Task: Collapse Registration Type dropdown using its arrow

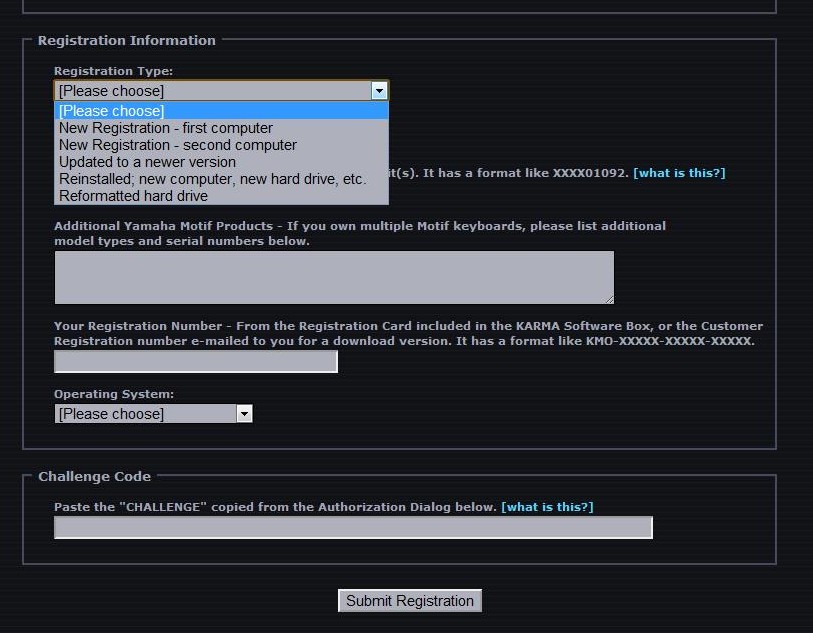Action: (379, 91)
